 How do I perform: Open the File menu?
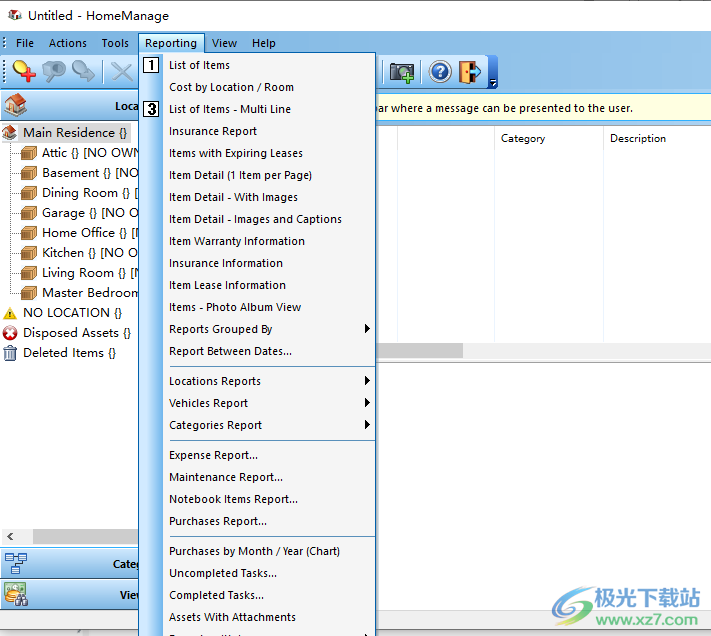click(x=24, y=43)
